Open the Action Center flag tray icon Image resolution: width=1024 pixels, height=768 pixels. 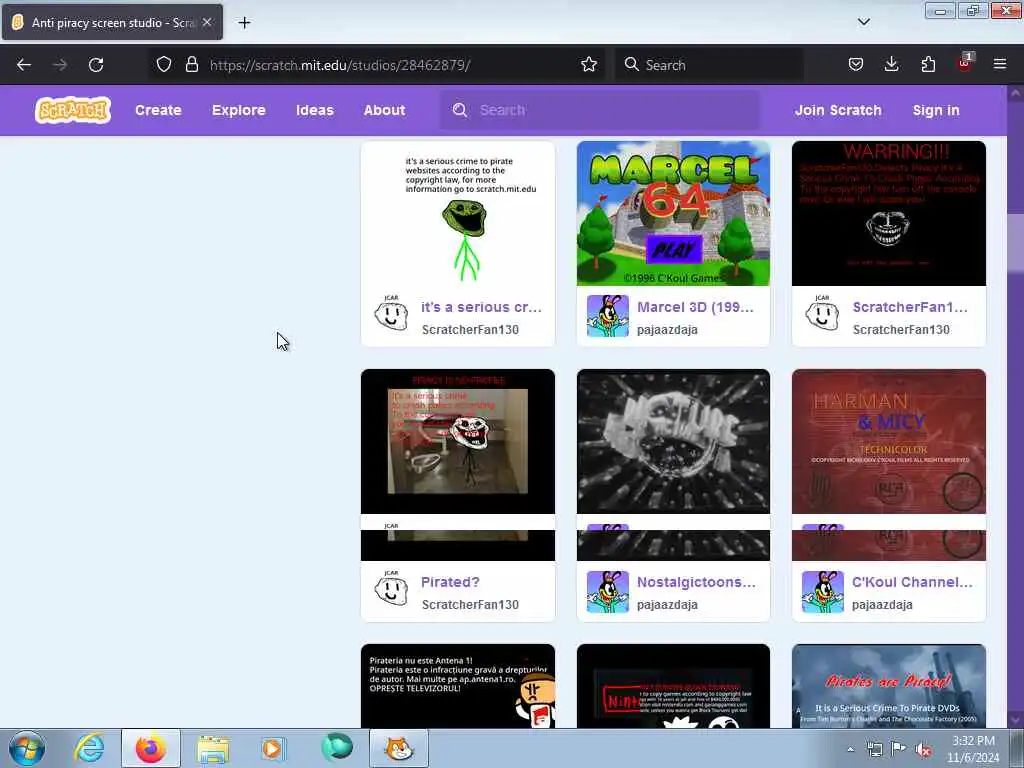coord(899,749)
